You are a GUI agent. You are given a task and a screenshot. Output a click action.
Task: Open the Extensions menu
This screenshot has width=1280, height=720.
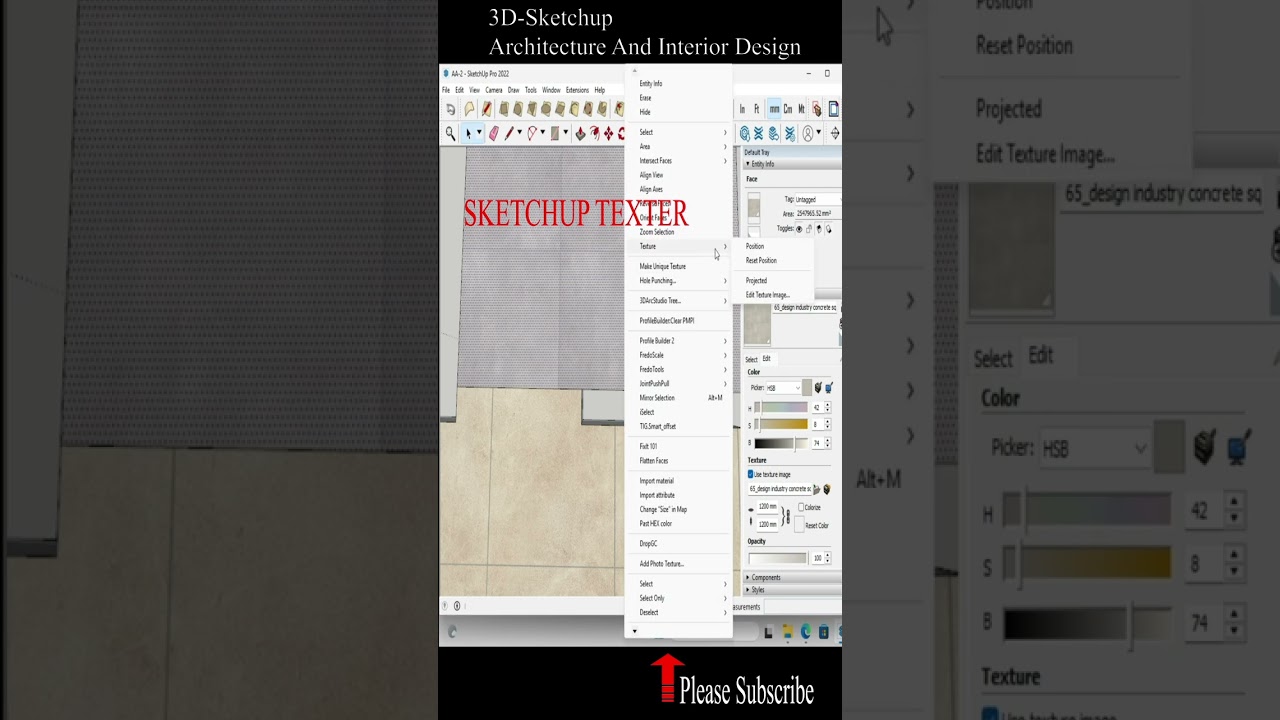click(x=577, y=90)
